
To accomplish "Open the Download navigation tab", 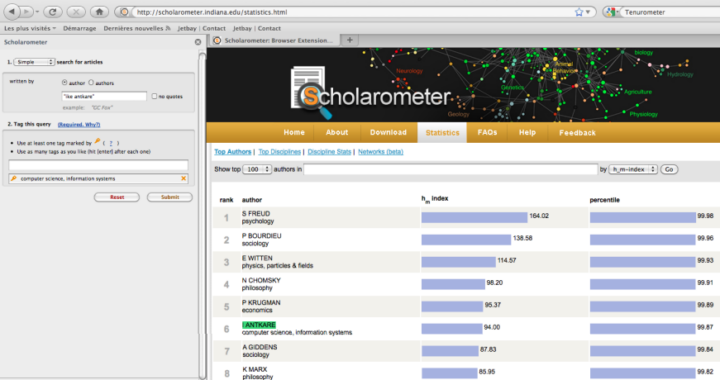I will pyautogui.click(x=388, y=132).
